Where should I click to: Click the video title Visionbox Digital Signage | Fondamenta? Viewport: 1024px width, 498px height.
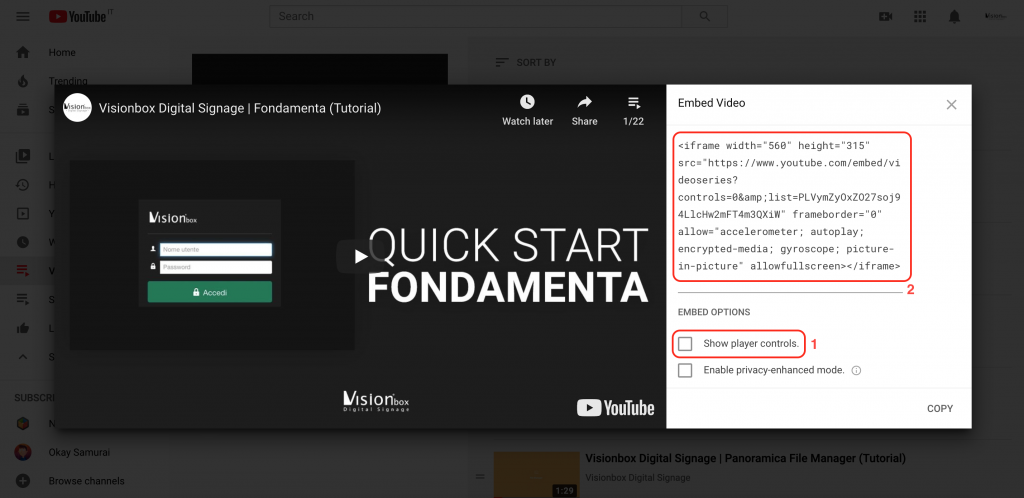(240, 108)
